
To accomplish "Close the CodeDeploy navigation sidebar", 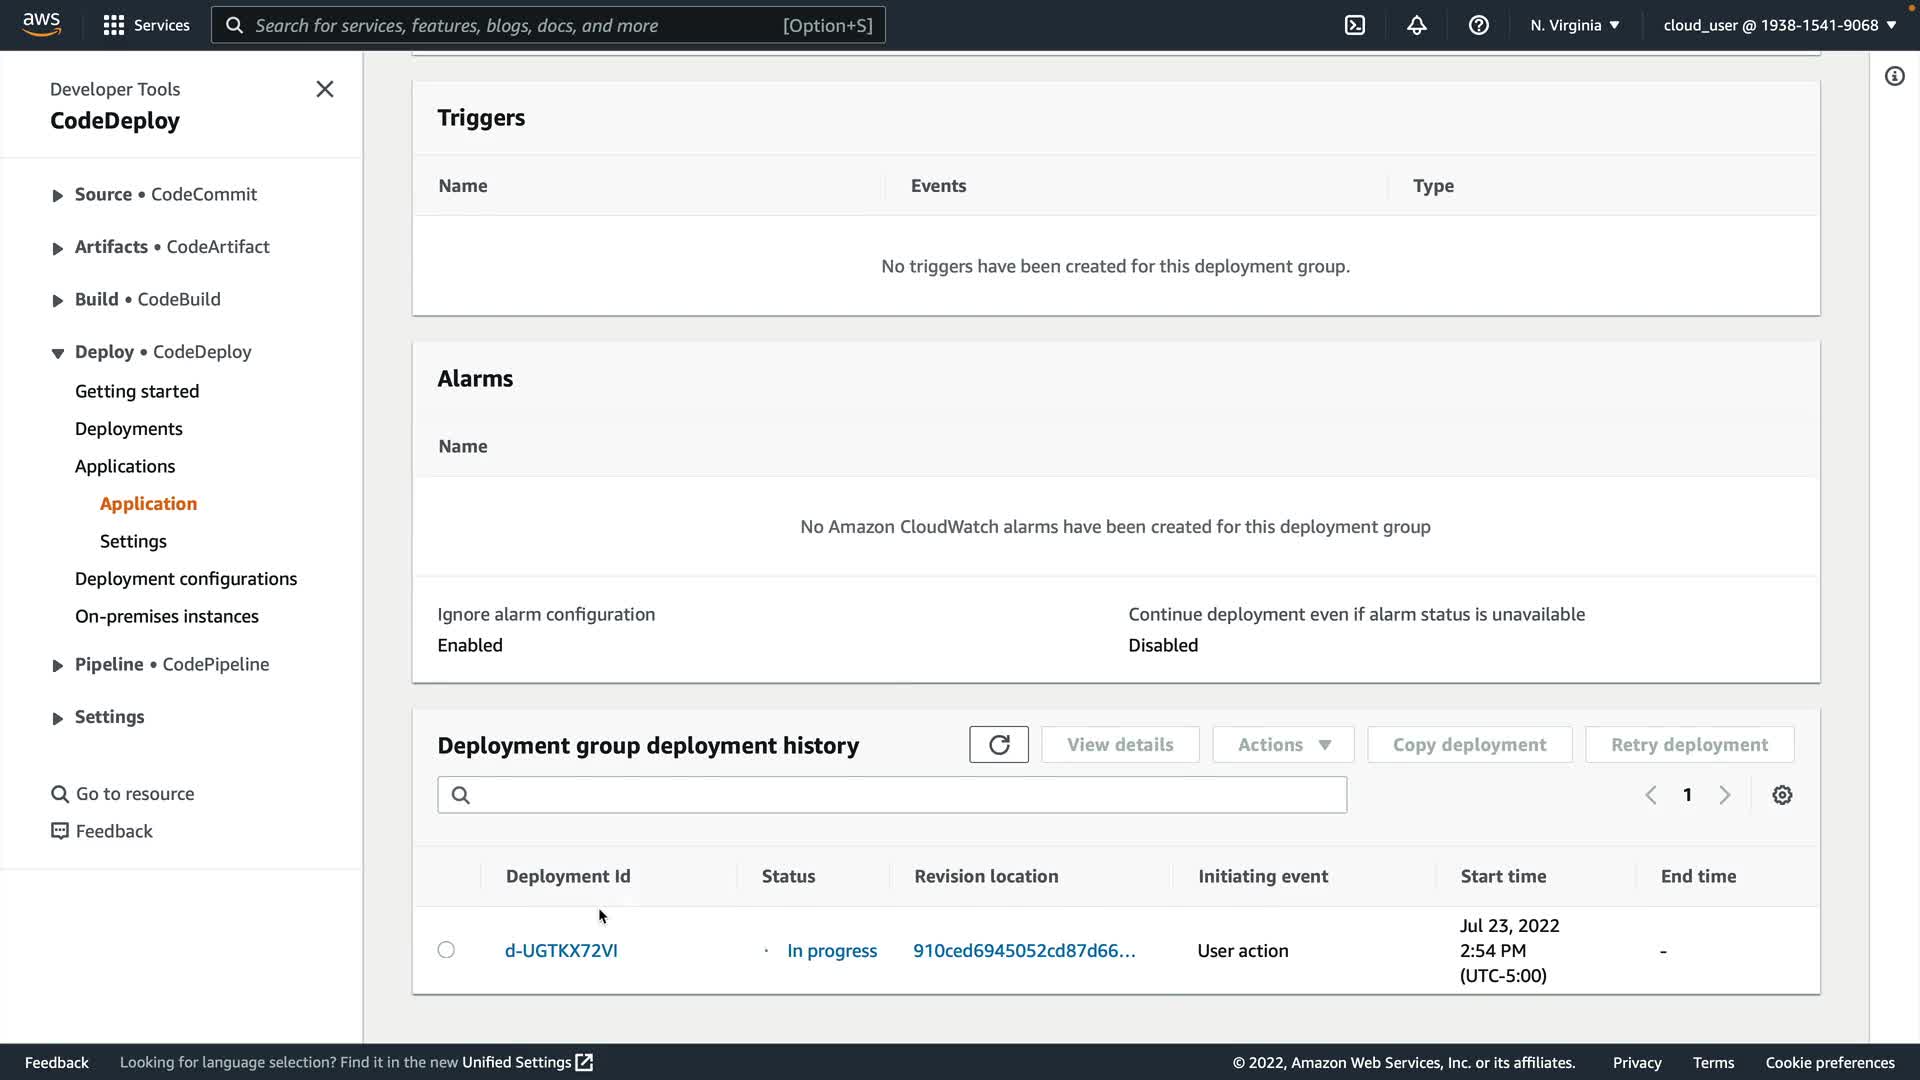I will click(325, 89).
